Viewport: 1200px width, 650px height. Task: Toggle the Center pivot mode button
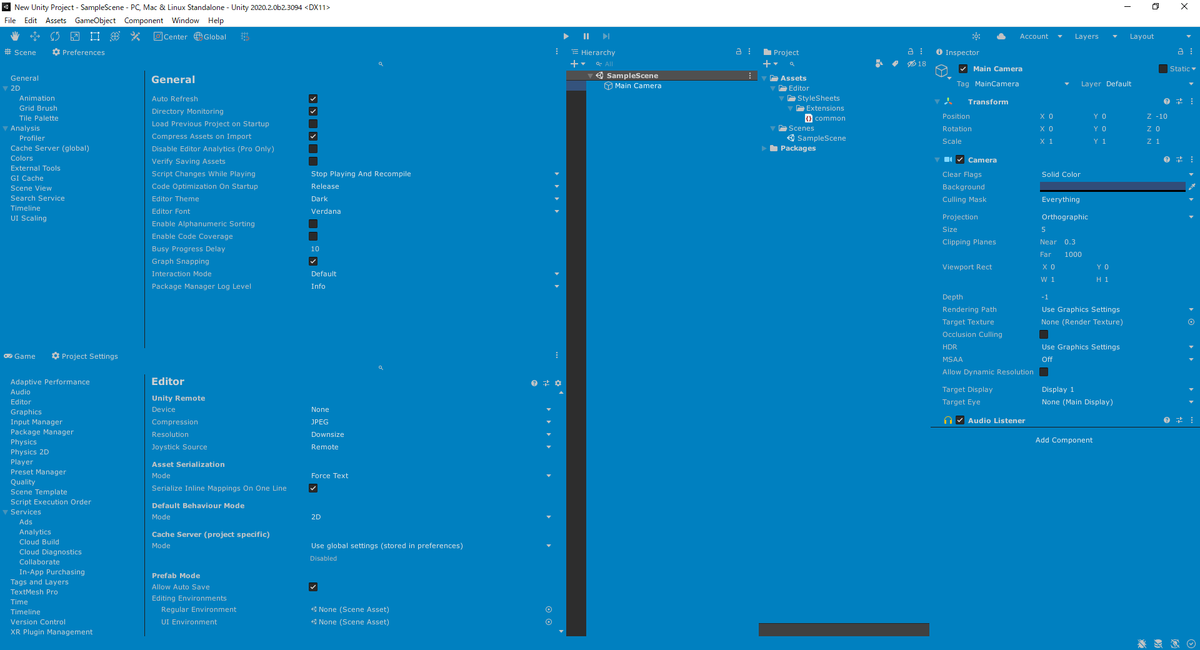tap(170, 36)
